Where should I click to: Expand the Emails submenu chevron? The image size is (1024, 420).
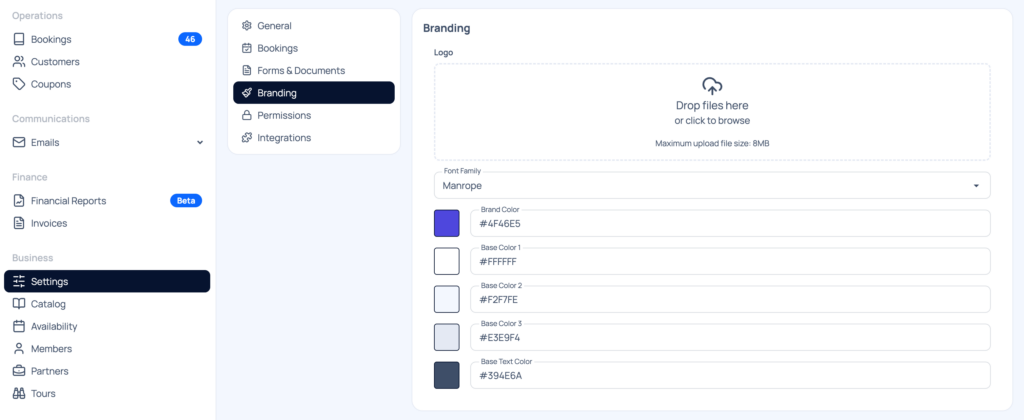pyautogui.click(x=200, y=143)
